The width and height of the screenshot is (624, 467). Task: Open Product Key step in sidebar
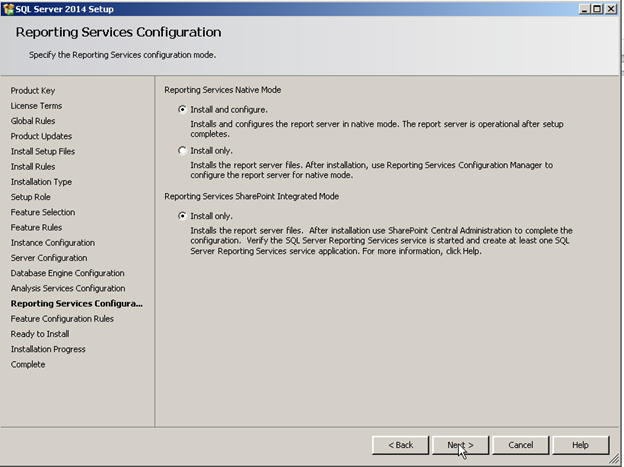[33, 91]
